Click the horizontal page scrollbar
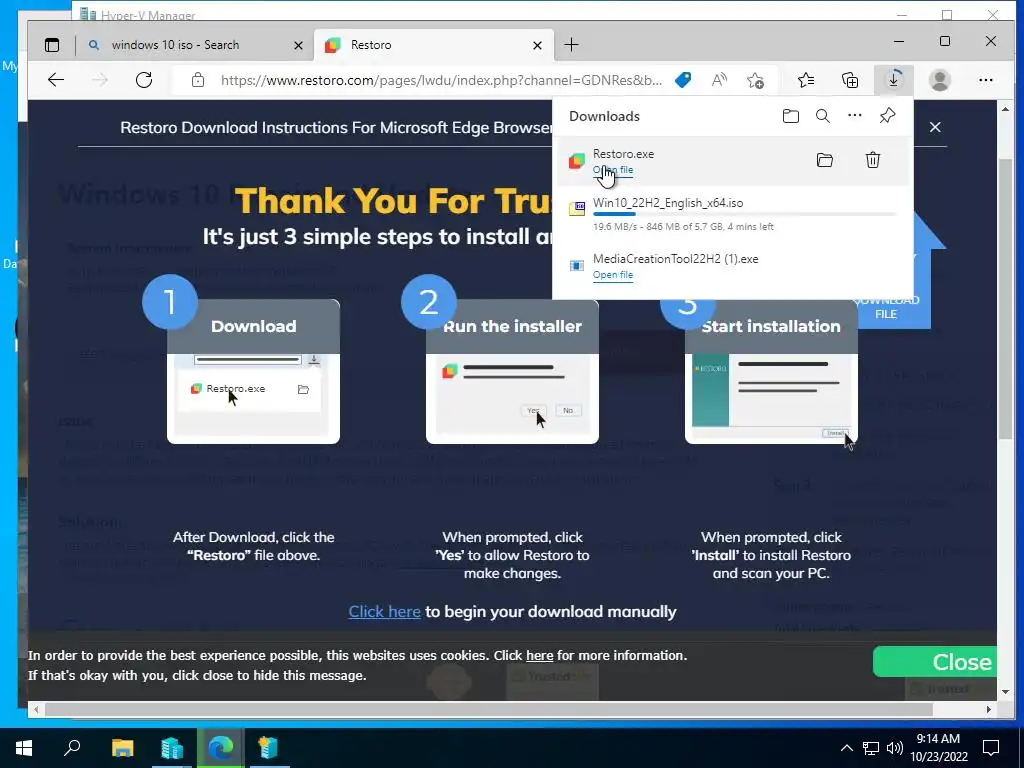This screenshot has height=768, width=1024. (x=488, y=709)
